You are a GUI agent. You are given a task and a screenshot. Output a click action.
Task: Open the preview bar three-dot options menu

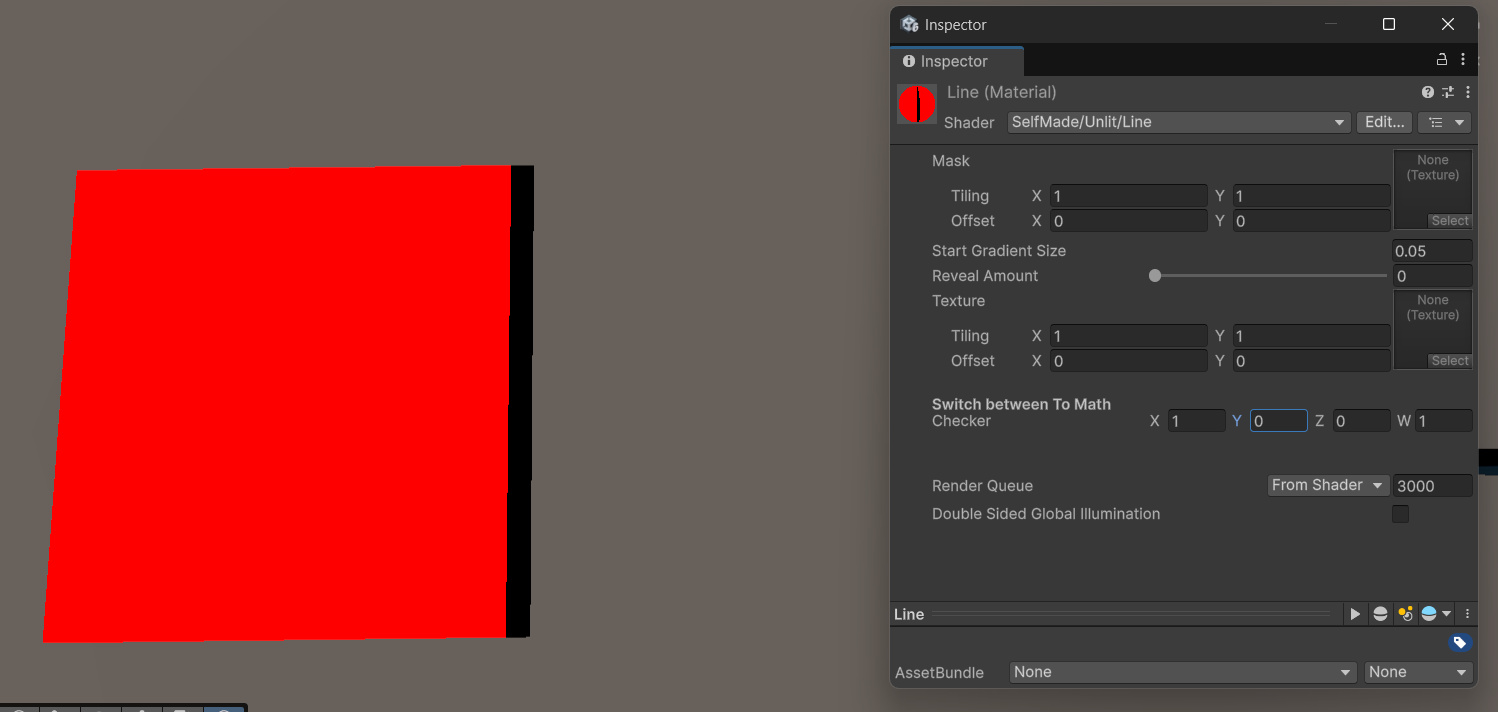click(1467, 614)
